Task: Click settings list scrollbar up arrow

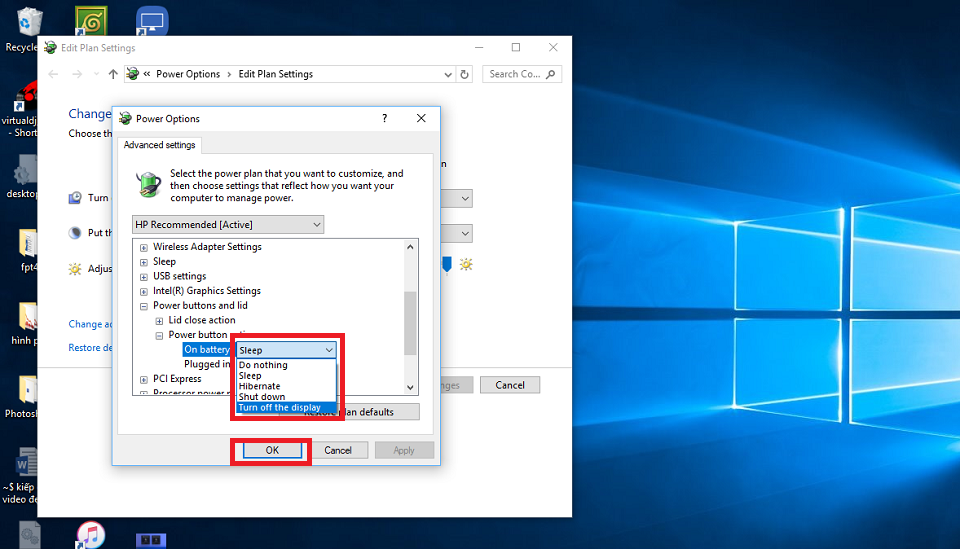Action: pyautogui.click(x=410, y=247)
